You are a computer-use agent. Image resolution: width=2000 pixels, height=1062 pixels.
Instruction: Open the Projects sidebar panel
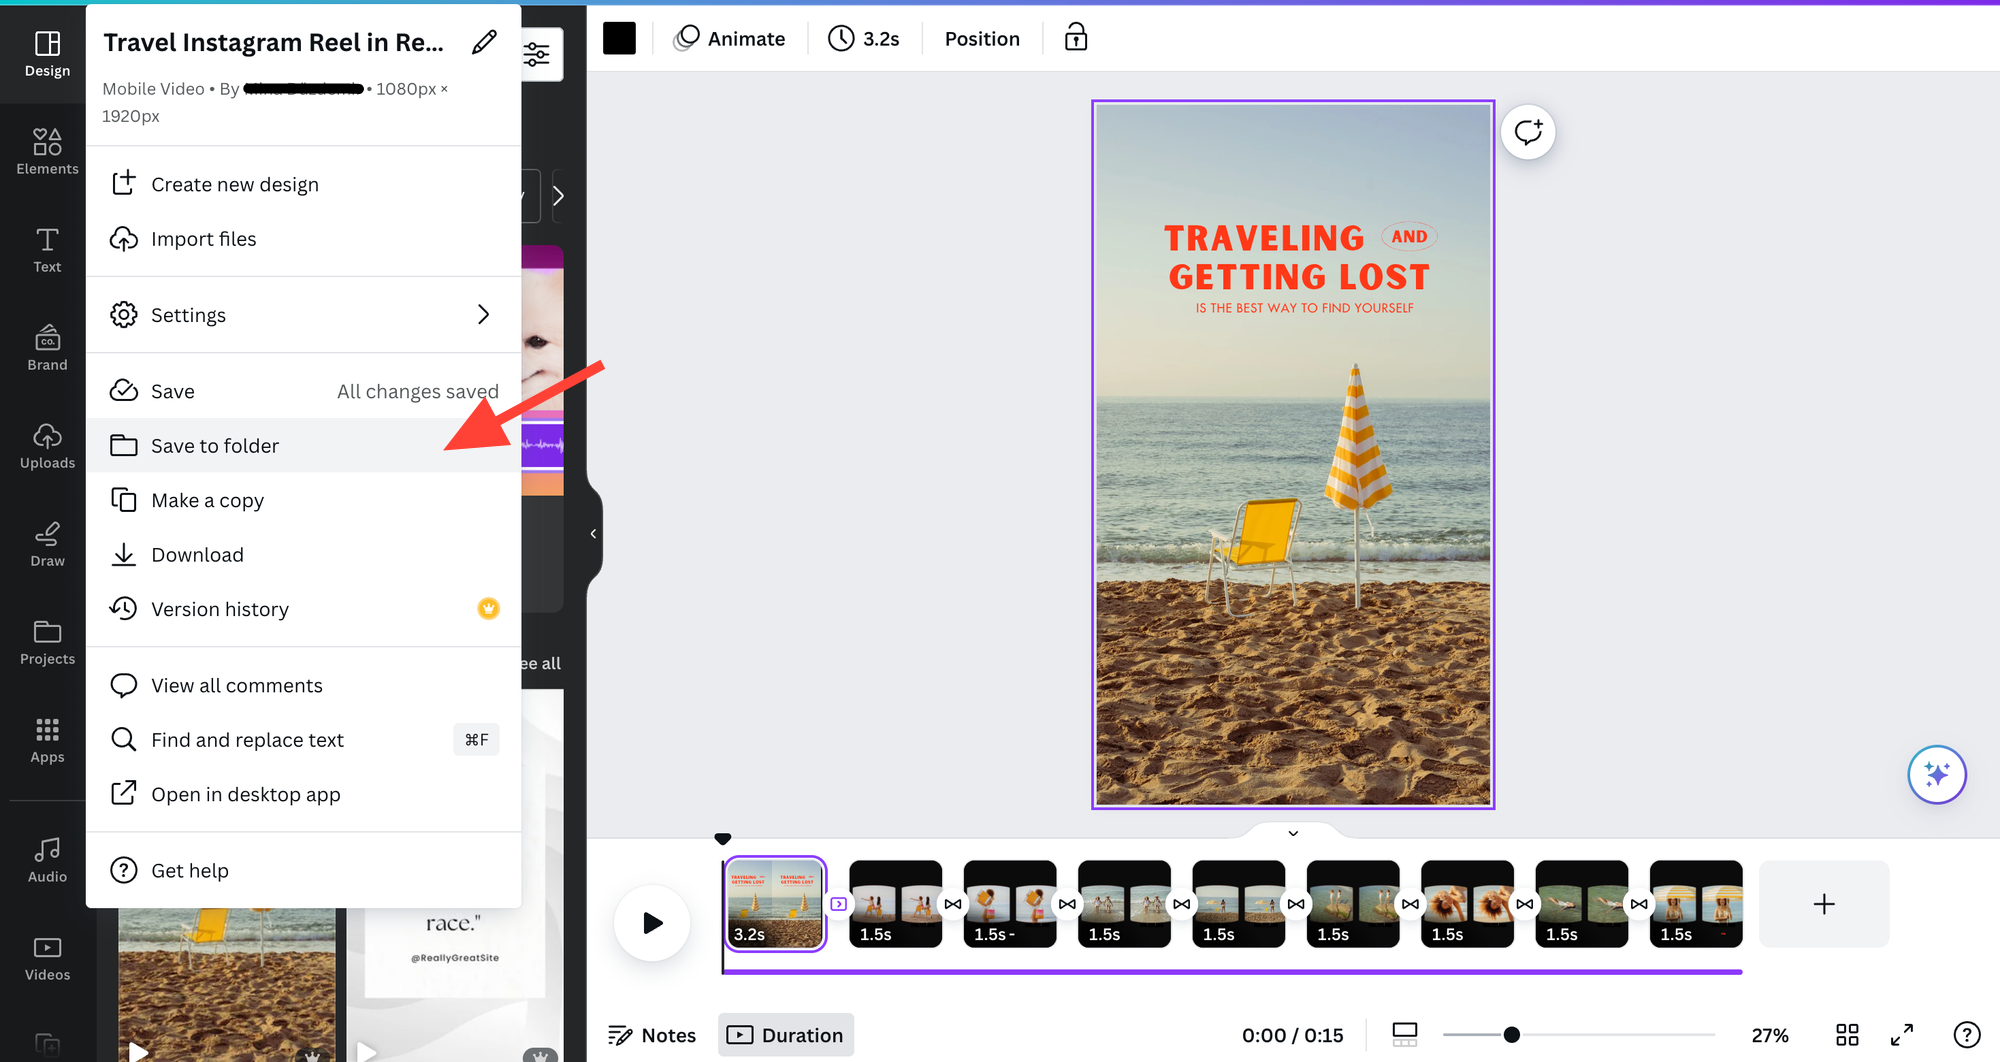(x=47, y=642)
